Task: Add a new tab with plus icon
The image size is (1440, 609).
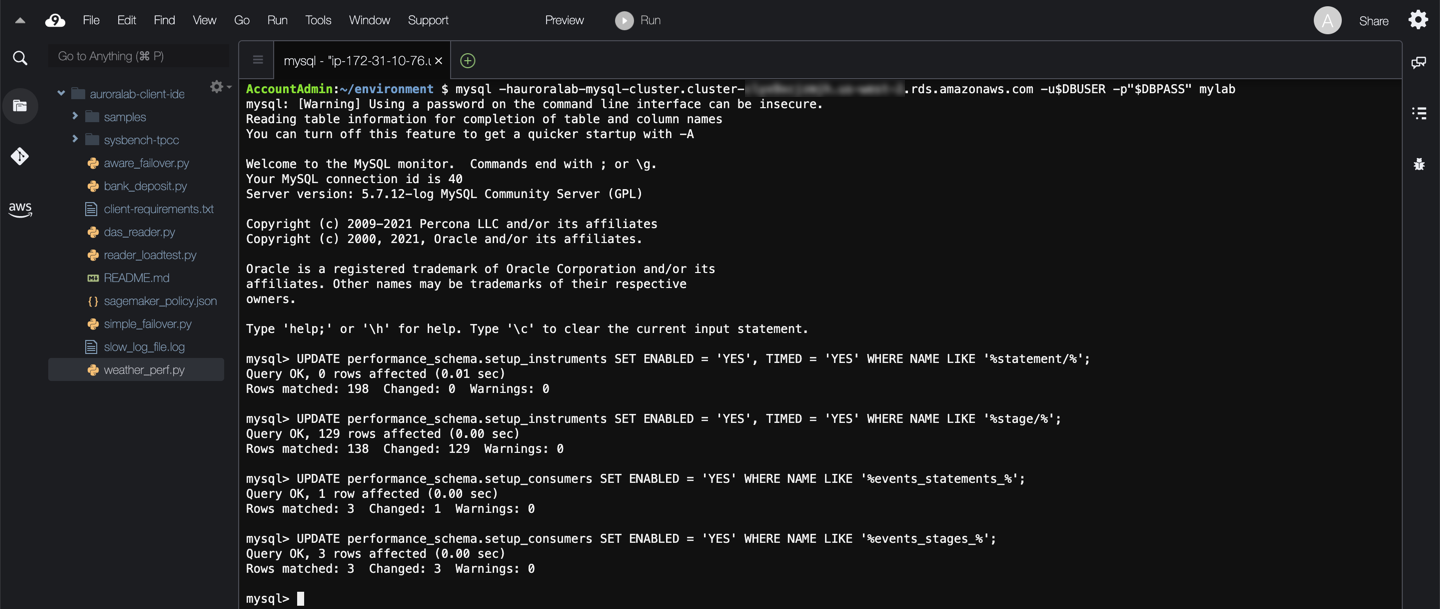Action: click(467, 61)
